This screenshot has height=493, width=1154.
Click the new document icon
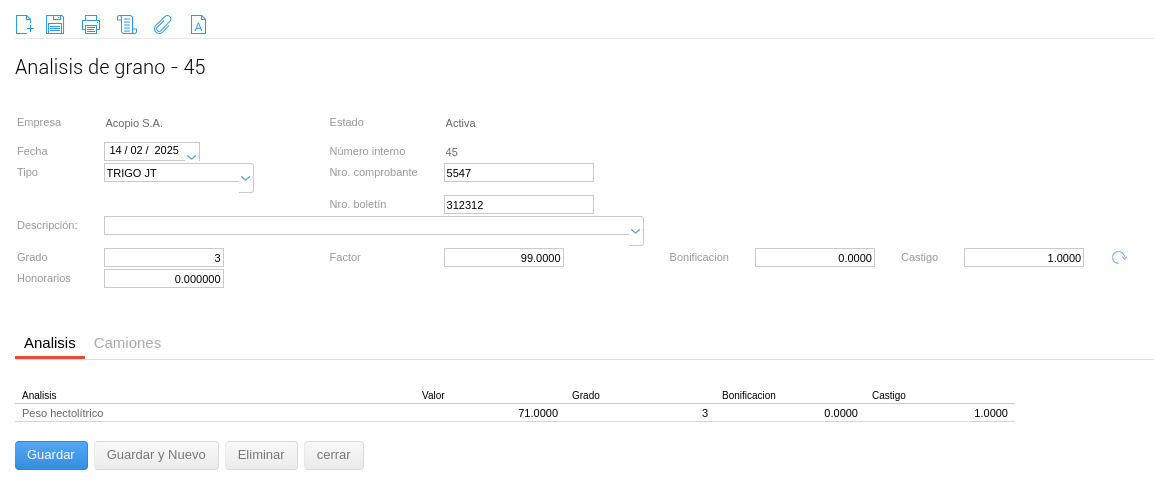tap(24, 24)
